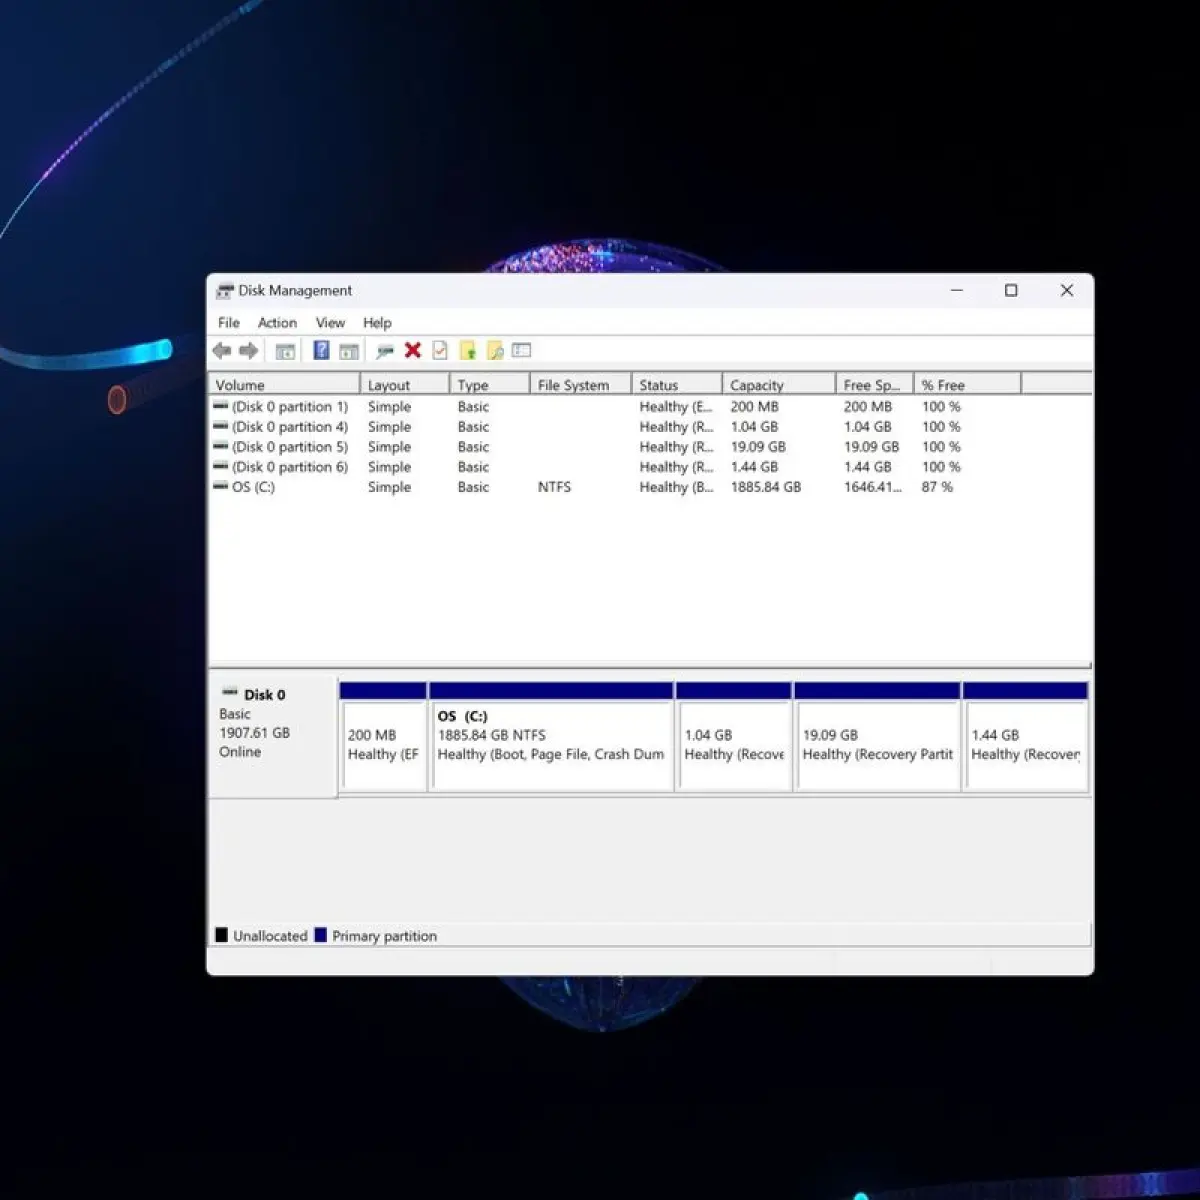1200x1200 pixels.
Task: Sort by the Free Sp... column header
Action: pos(875,385)
